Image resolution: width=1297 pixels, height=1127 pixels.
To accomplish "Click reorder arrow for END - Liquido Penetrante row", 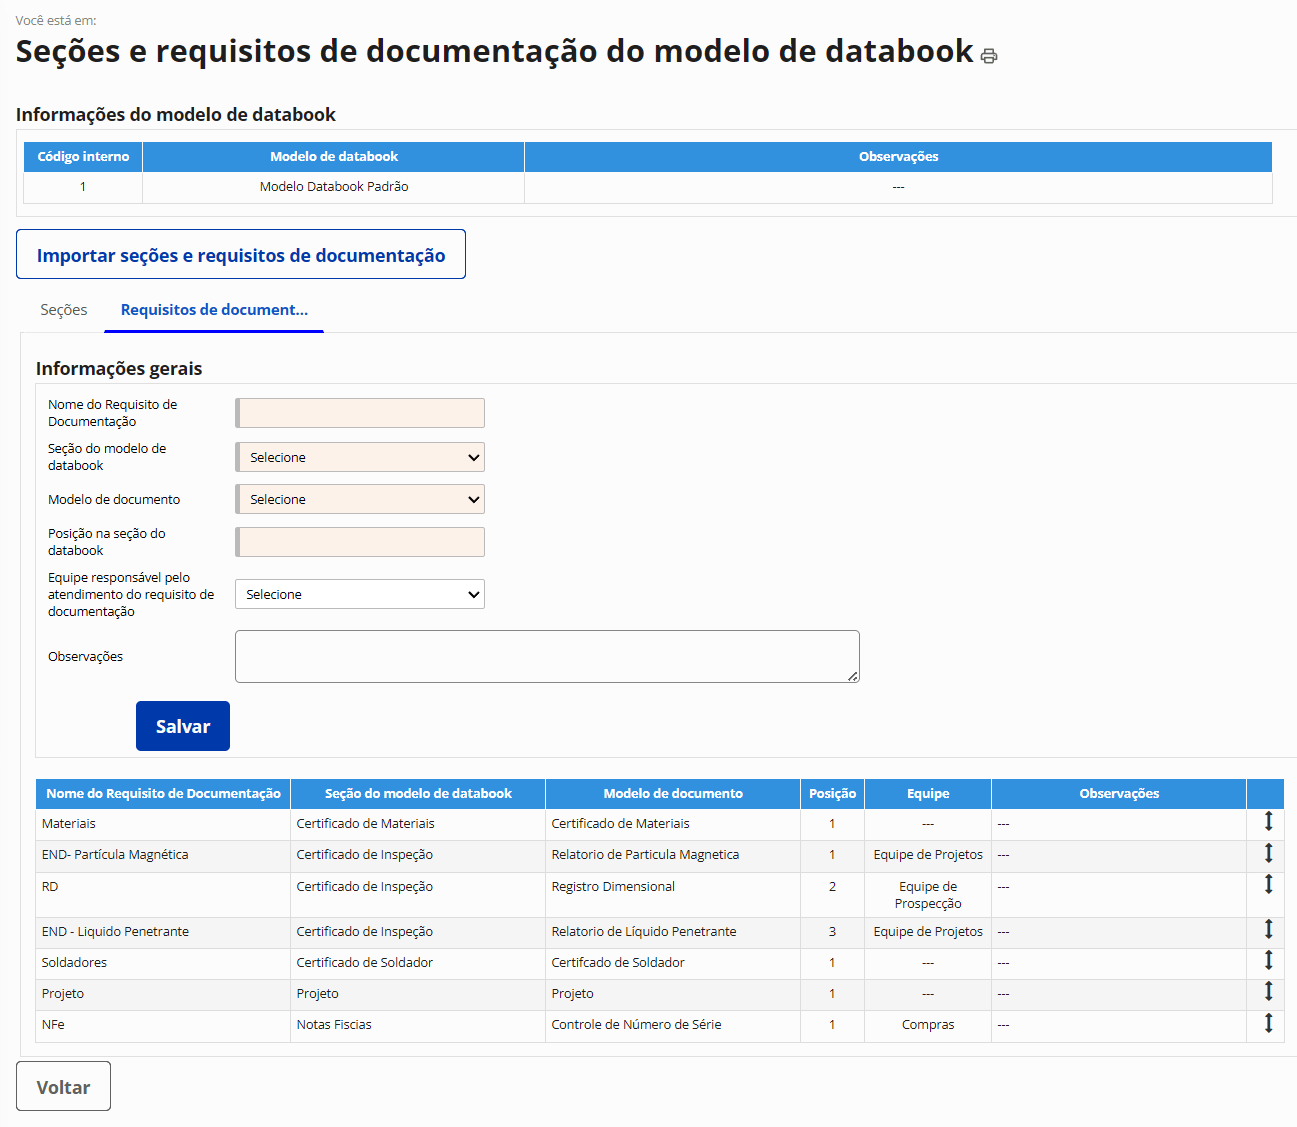I will pos(1268,929).
